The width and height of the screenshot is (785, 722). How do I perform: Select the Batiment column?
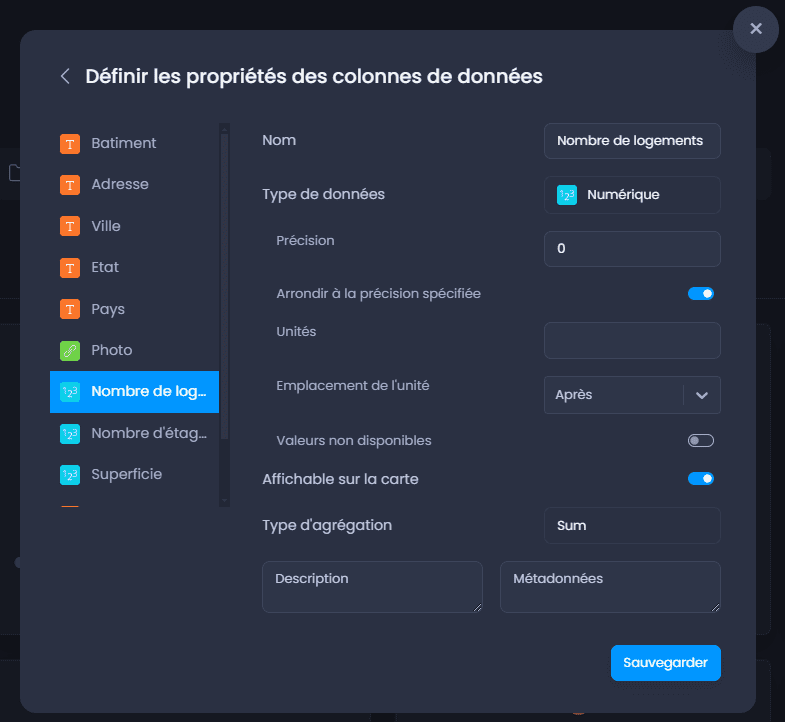point(134,143)
